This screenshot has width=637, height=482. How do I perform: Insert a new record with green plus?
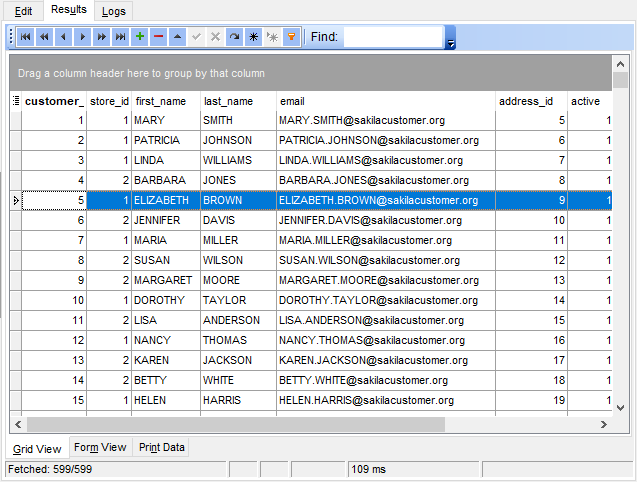pyautogui.click(x=139, y=37)
